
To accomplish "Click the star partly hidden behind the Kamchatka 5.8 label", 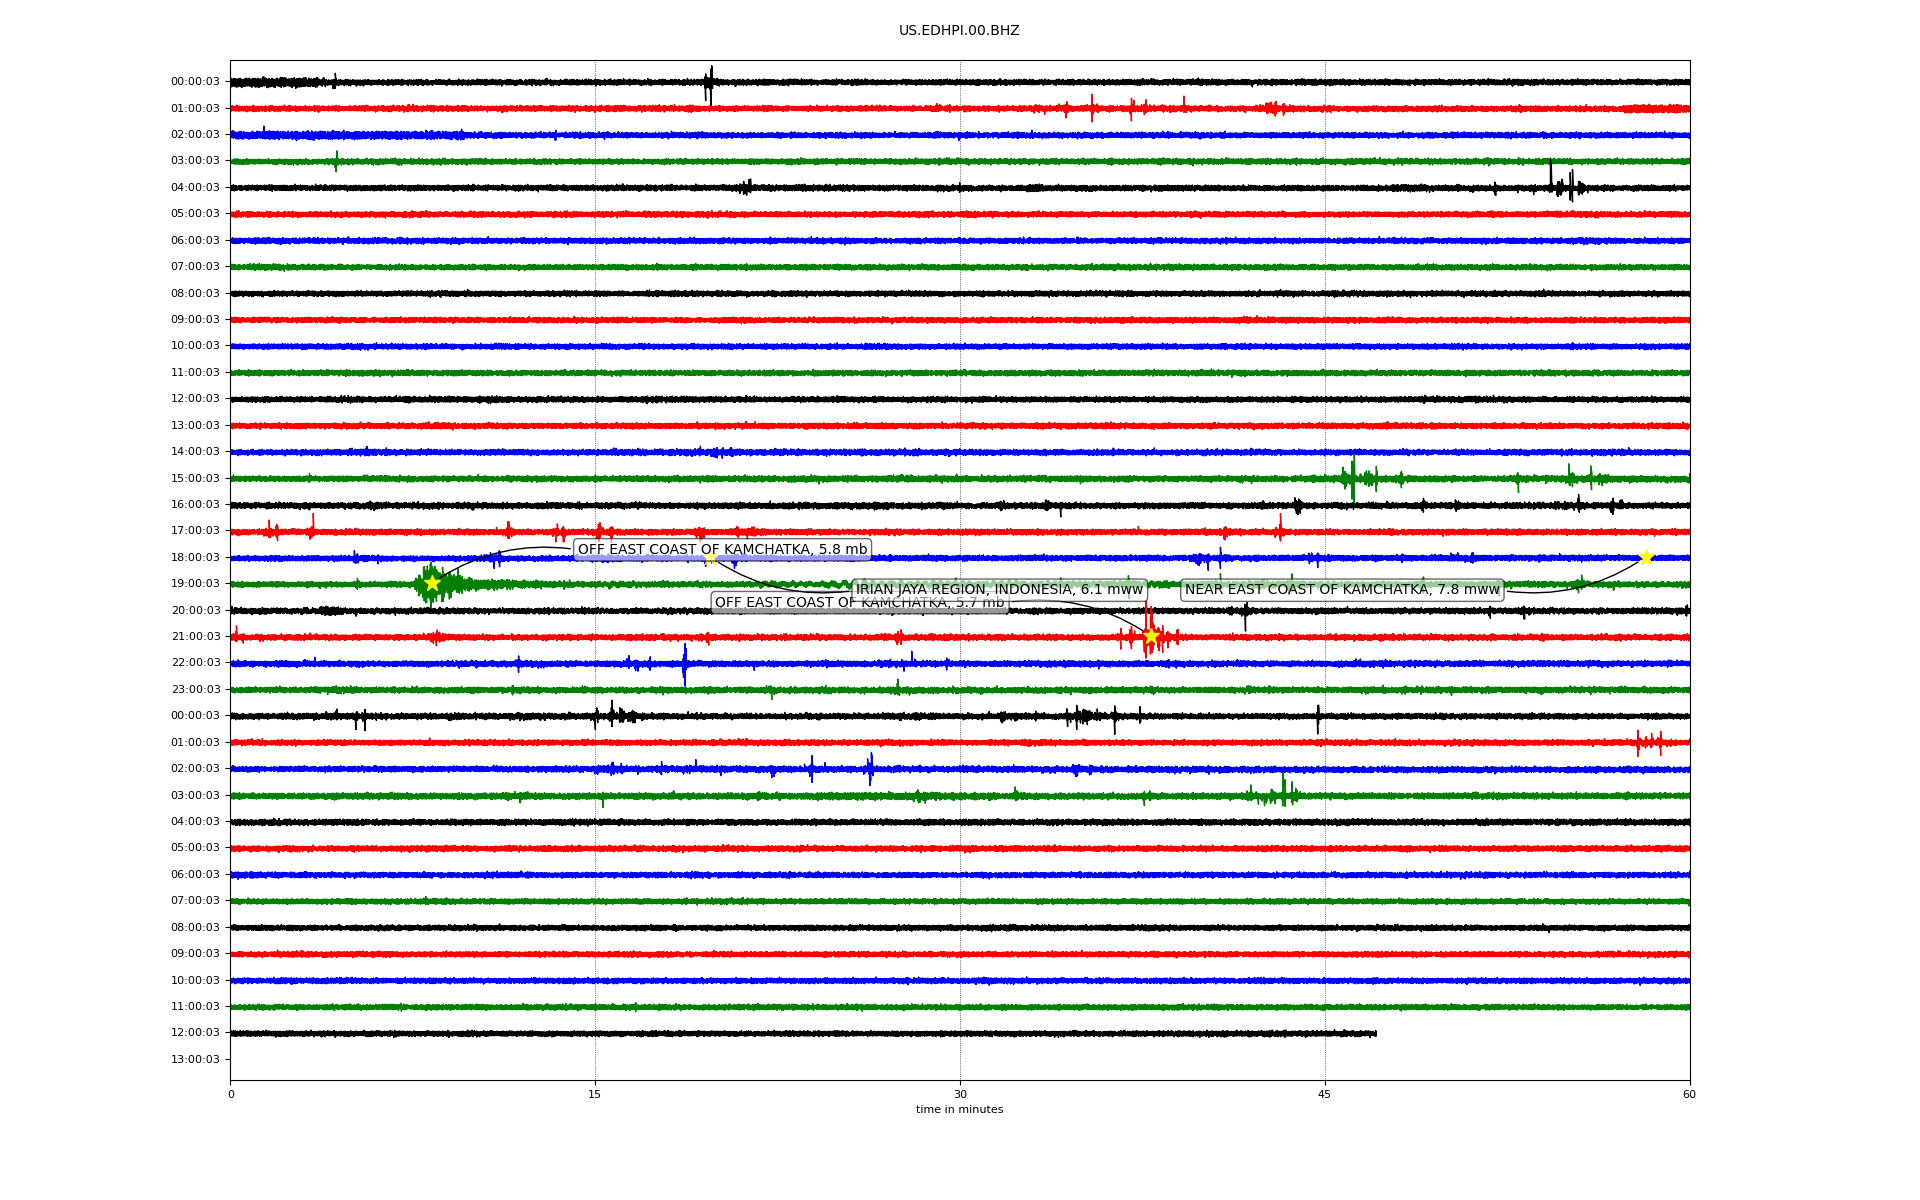I will tap(711, 559).
